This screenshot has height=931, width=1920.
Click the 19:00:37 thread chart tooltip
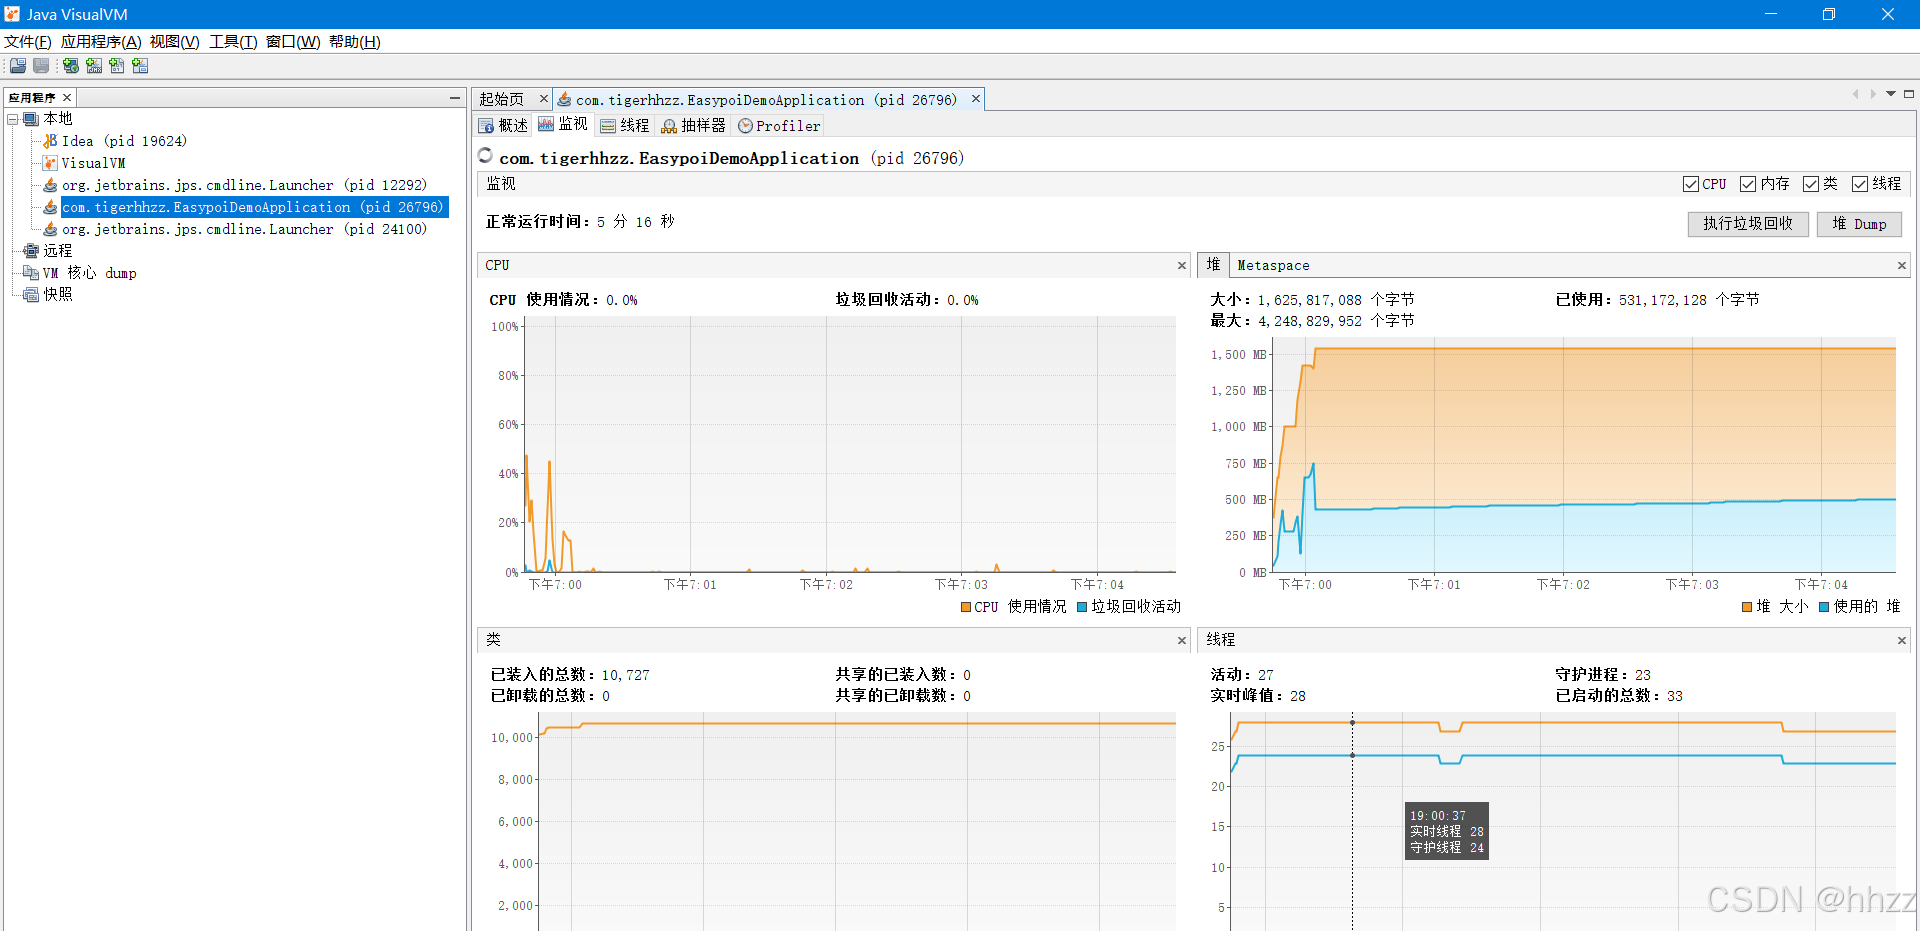tap(1447, 831)
